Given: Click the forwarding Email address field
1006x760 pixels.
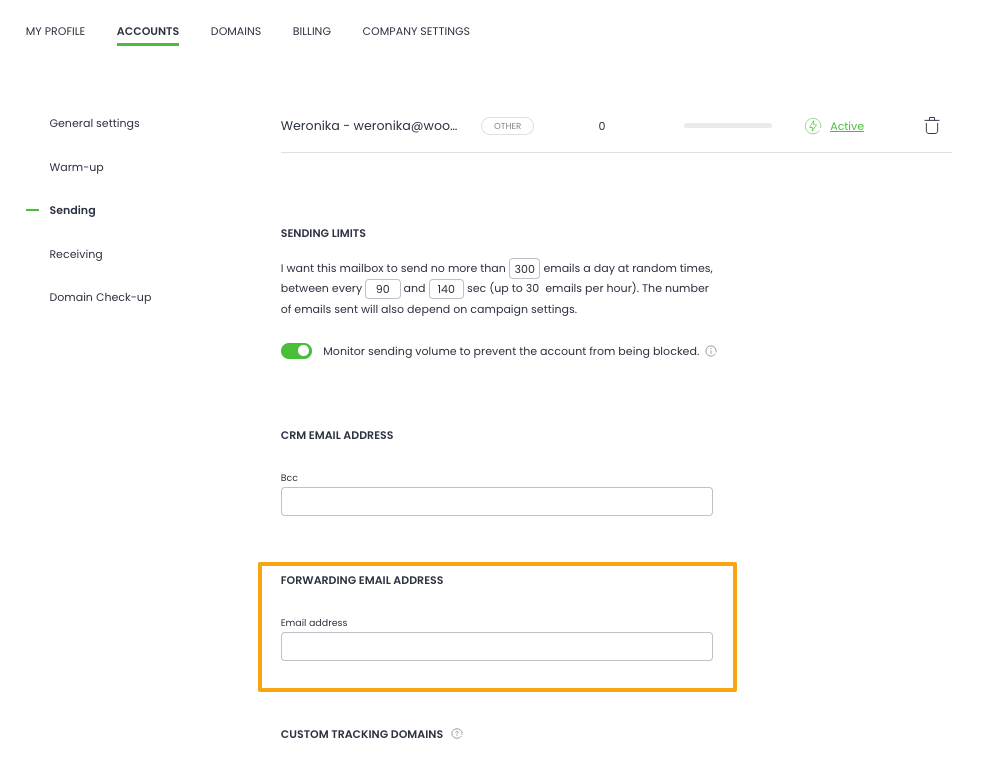Looking at the screenshot, I should click(x=496, y=646).
